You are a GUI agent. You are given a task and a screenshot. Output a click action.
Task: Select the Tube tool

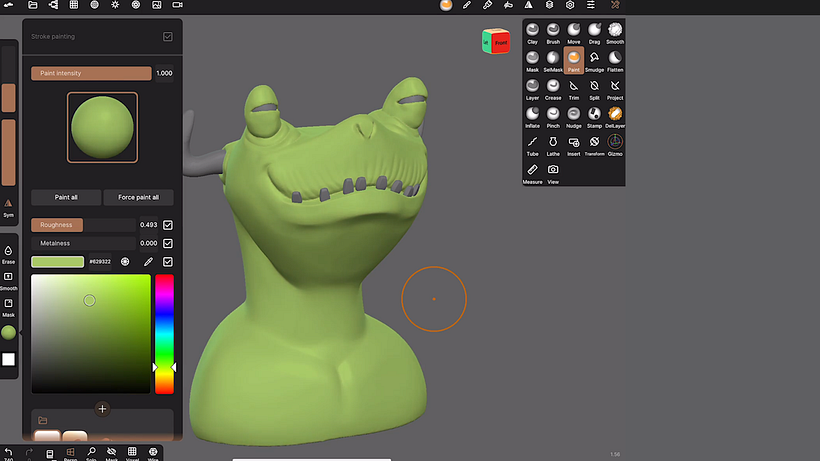(x=532, y=146)
